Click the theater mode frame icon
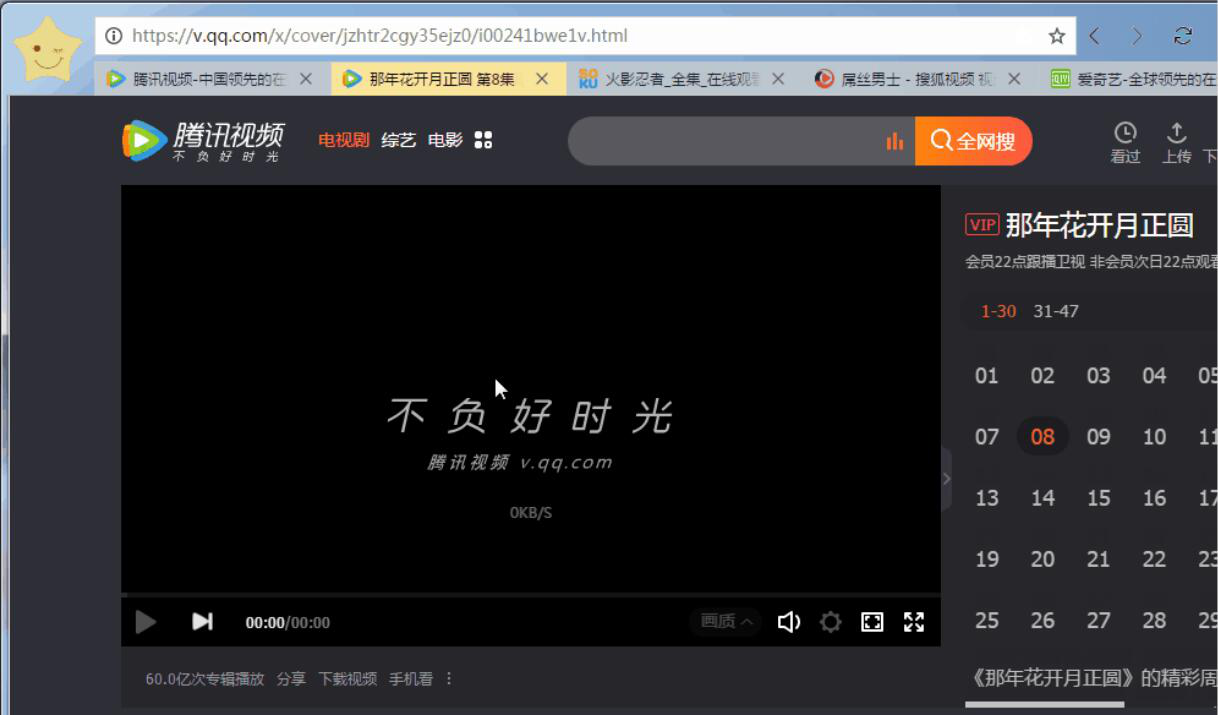1218x715 pixels. [x=872, y=621]
